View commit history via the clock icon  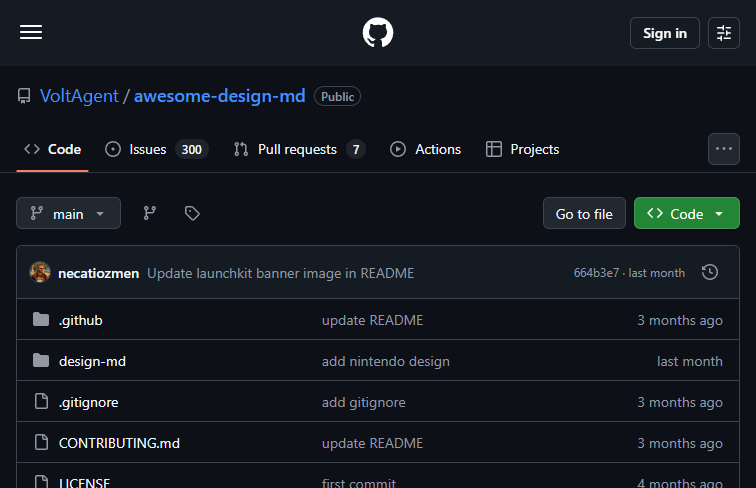click(x=710, y=272)
